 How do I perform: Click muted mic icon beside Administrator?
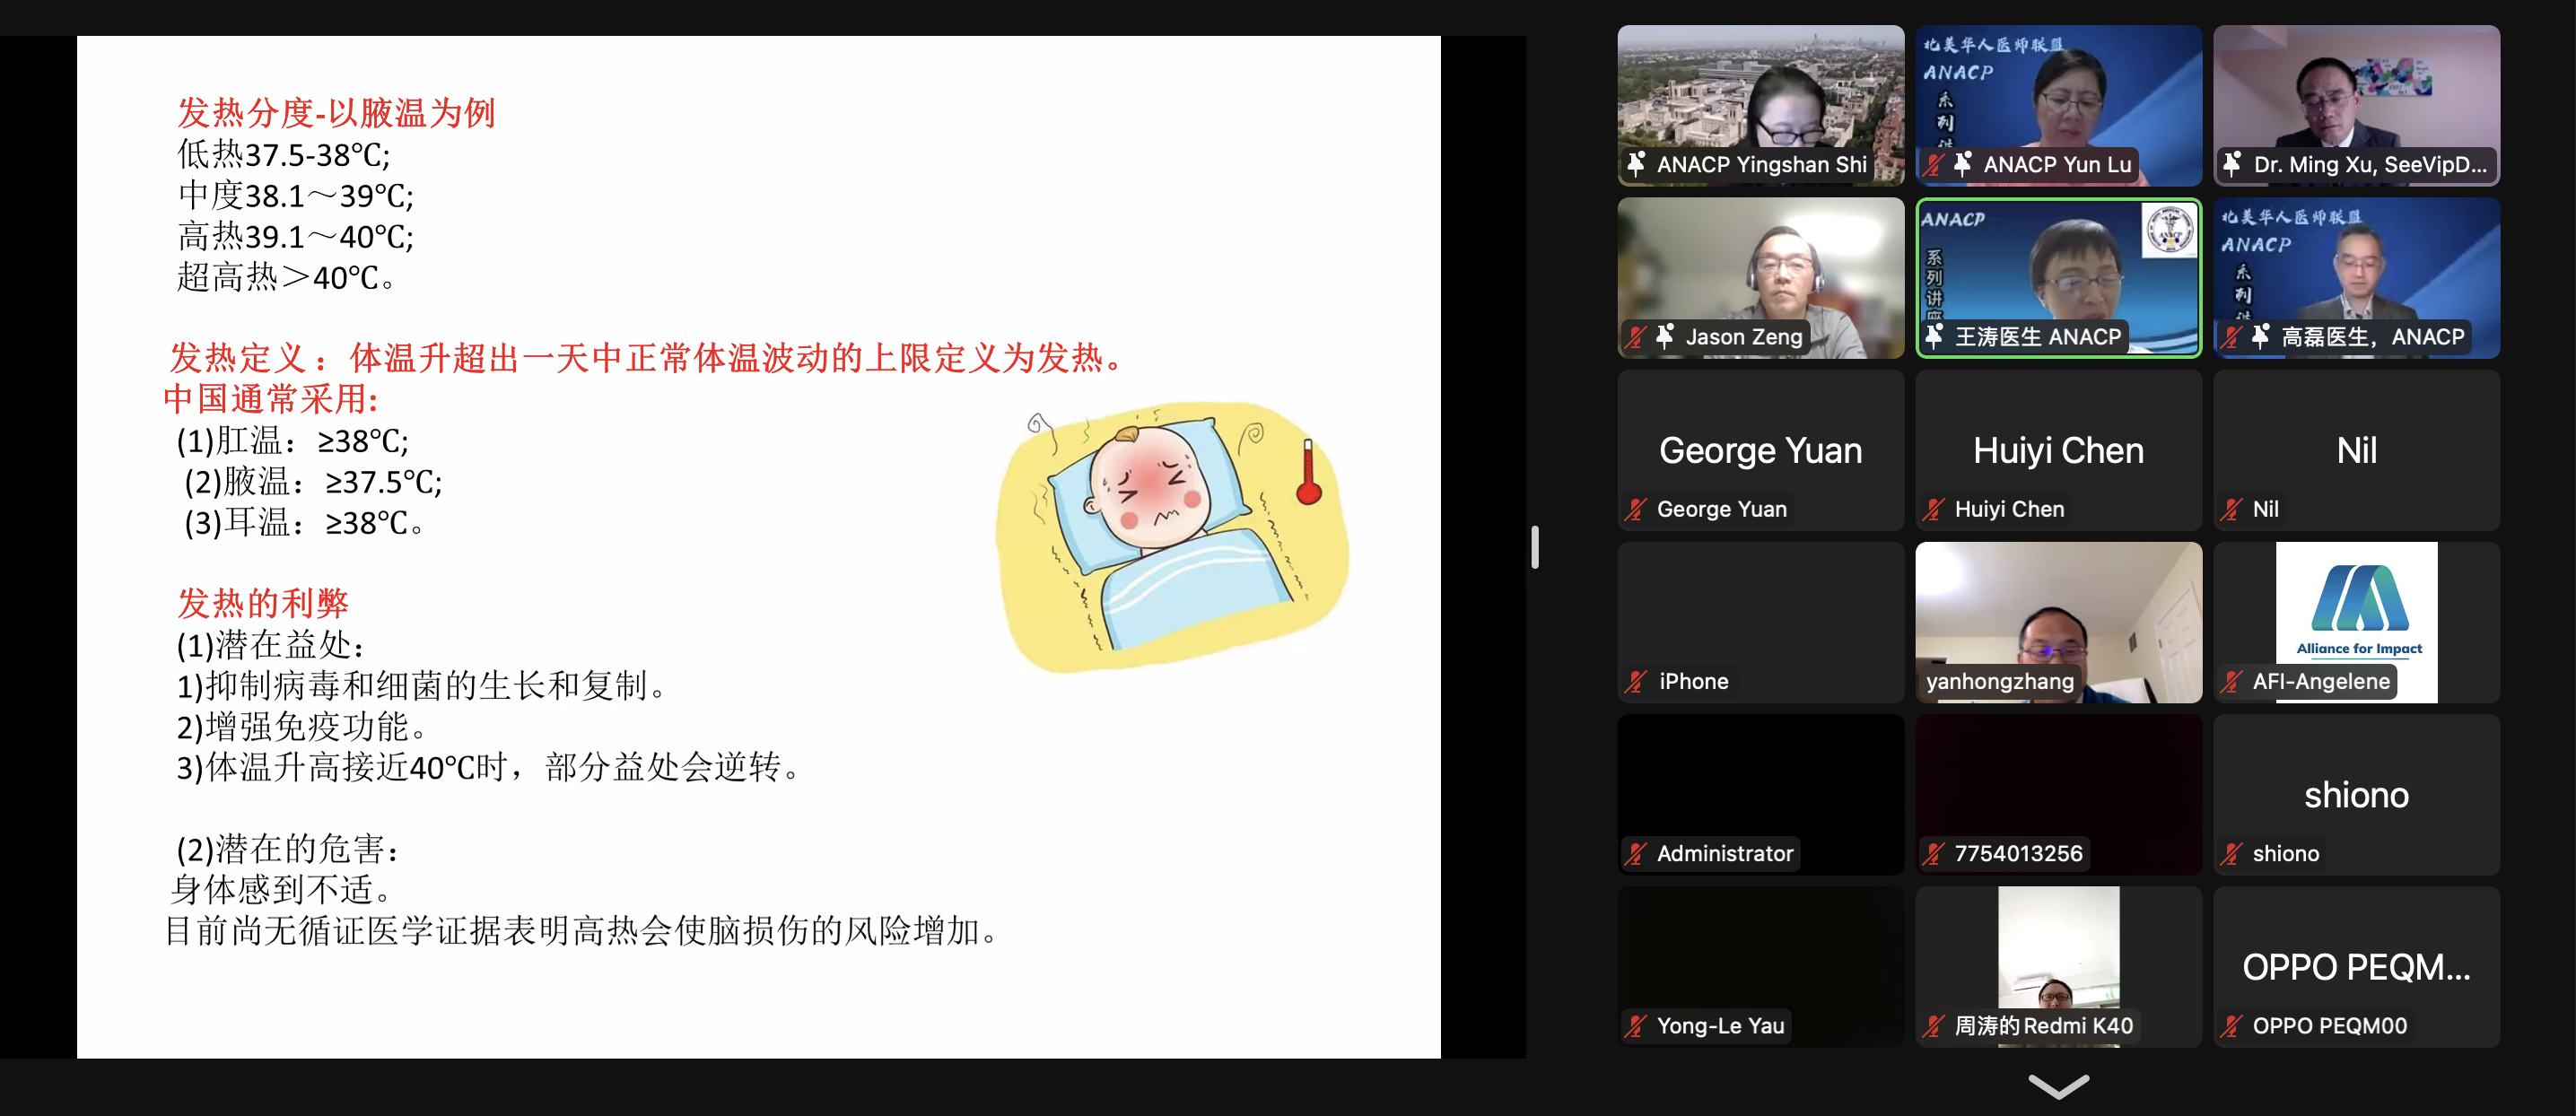1636,853
